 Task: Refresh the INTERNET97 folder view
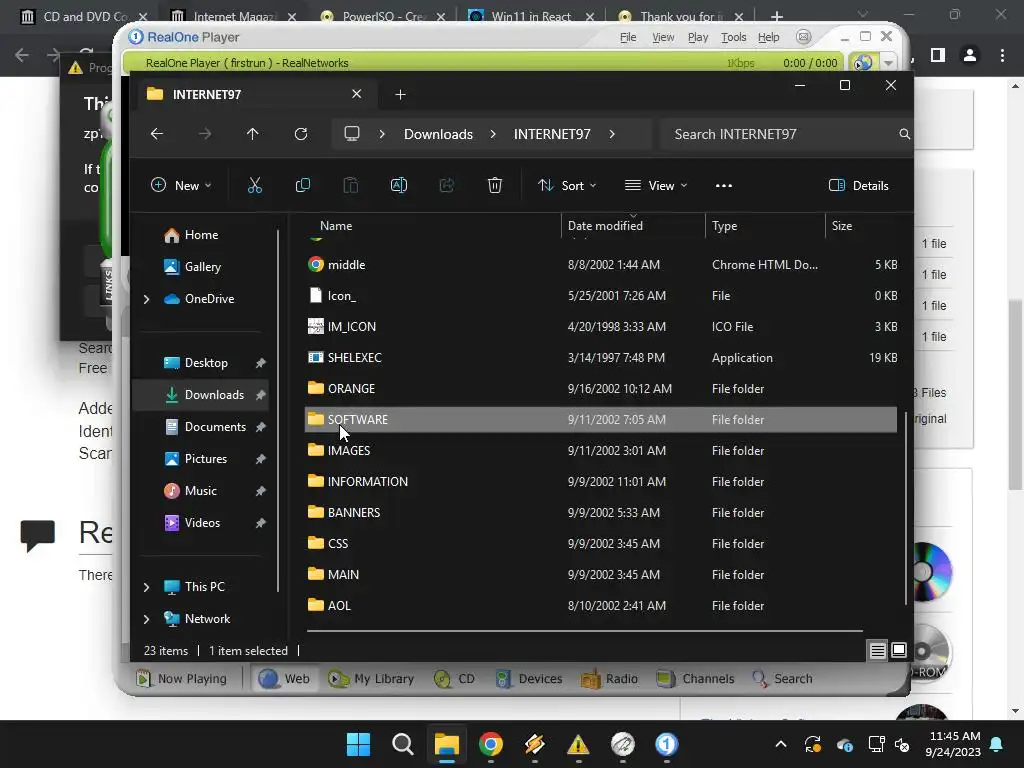click(x=300, y=134)
